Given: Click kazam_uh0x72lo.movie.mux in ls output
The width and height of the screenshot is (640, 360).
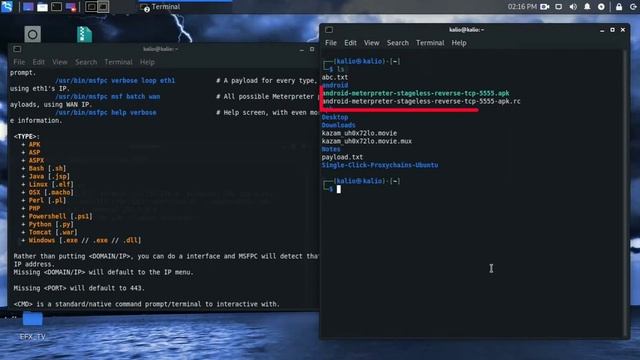Looking at the screenshot, I should point(367,141).
